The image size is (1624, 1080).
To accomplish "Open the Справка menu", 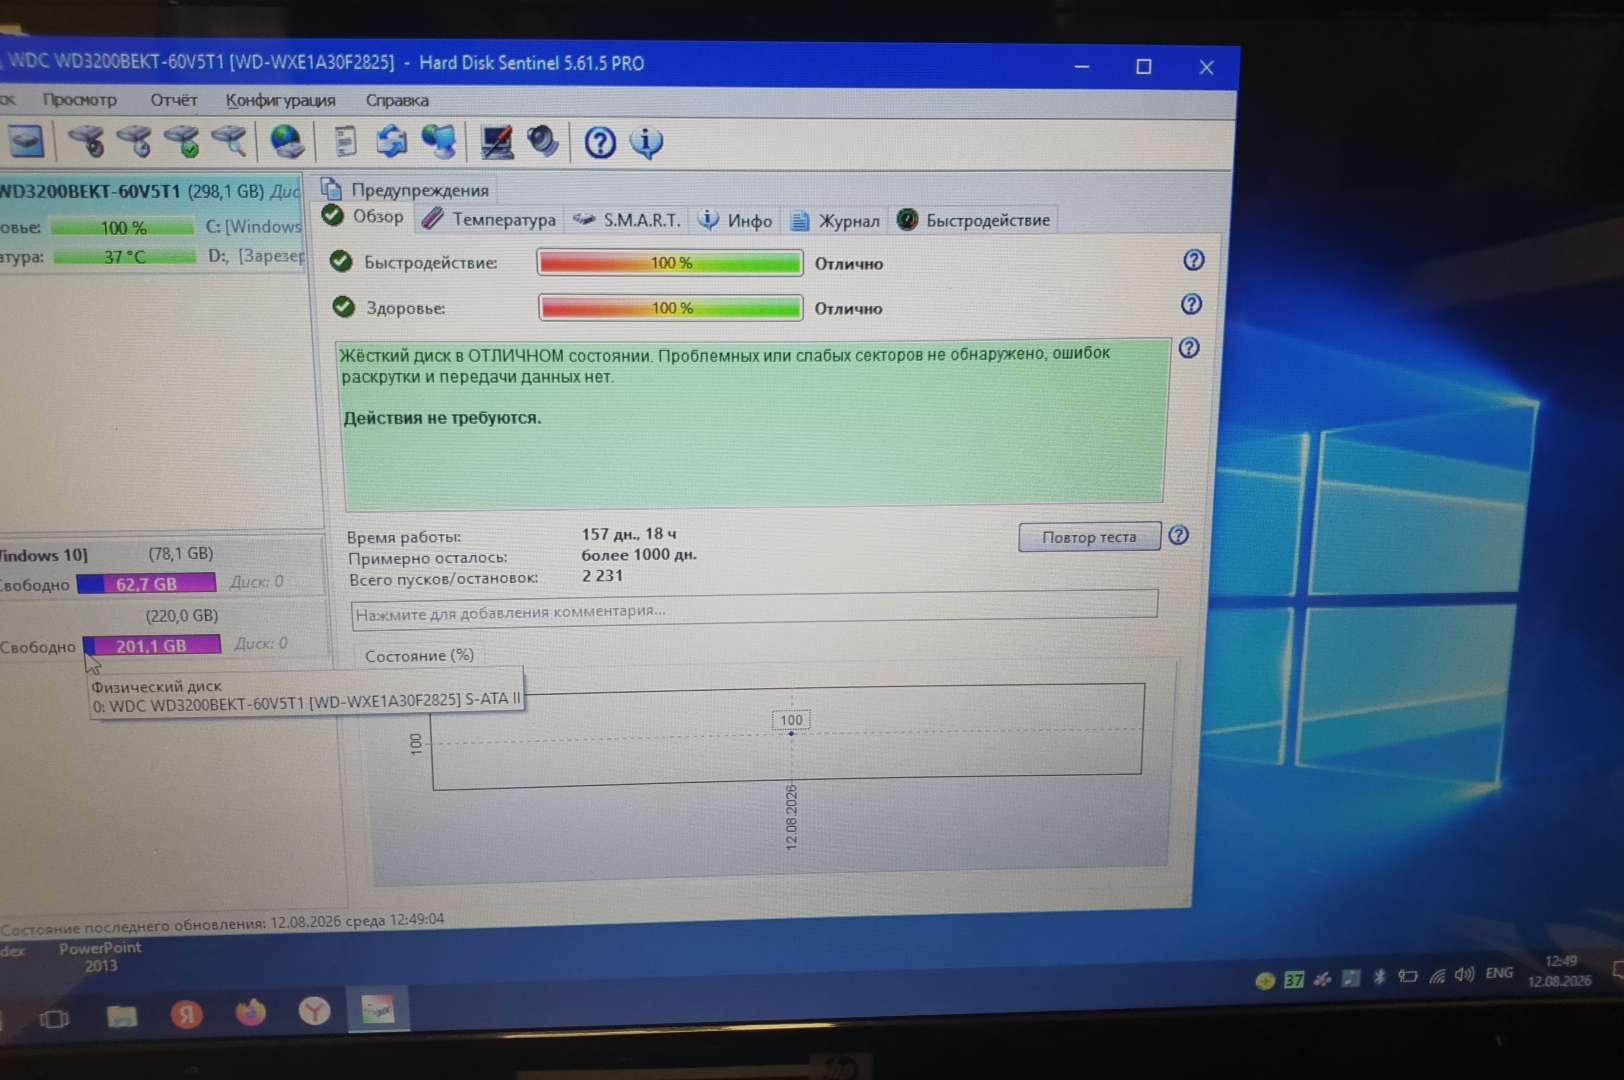I will (x=397, y=100).
